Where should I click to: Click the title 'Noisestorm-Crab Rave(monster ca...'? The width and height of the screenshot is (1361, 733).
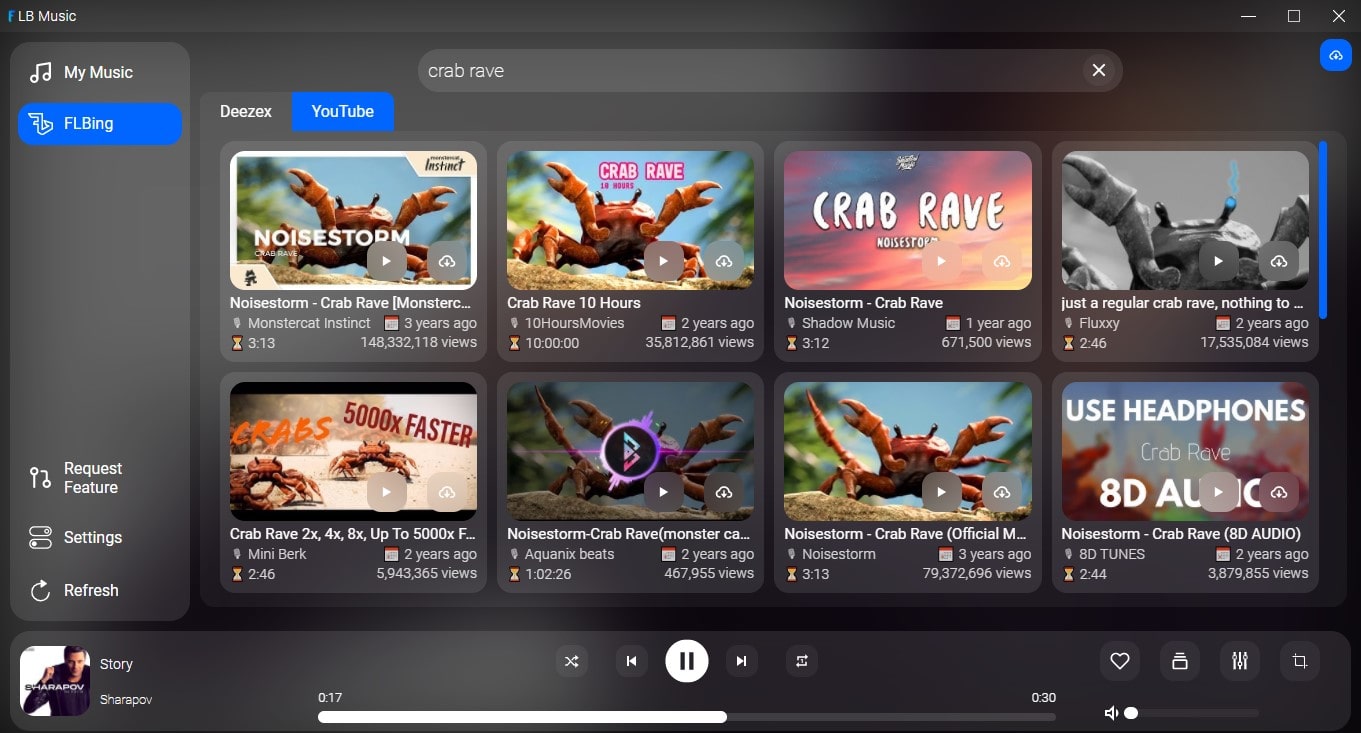[x=628, y=533]
